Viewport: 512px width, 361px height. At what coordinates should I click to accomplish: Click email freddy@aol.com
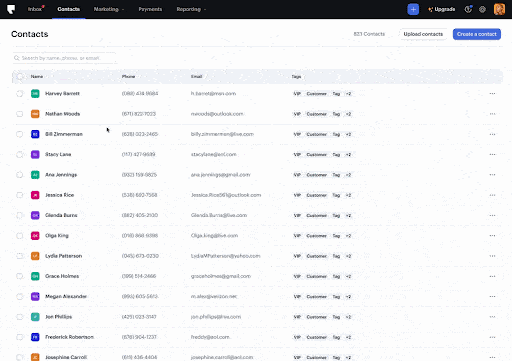[x=210, y=337]
